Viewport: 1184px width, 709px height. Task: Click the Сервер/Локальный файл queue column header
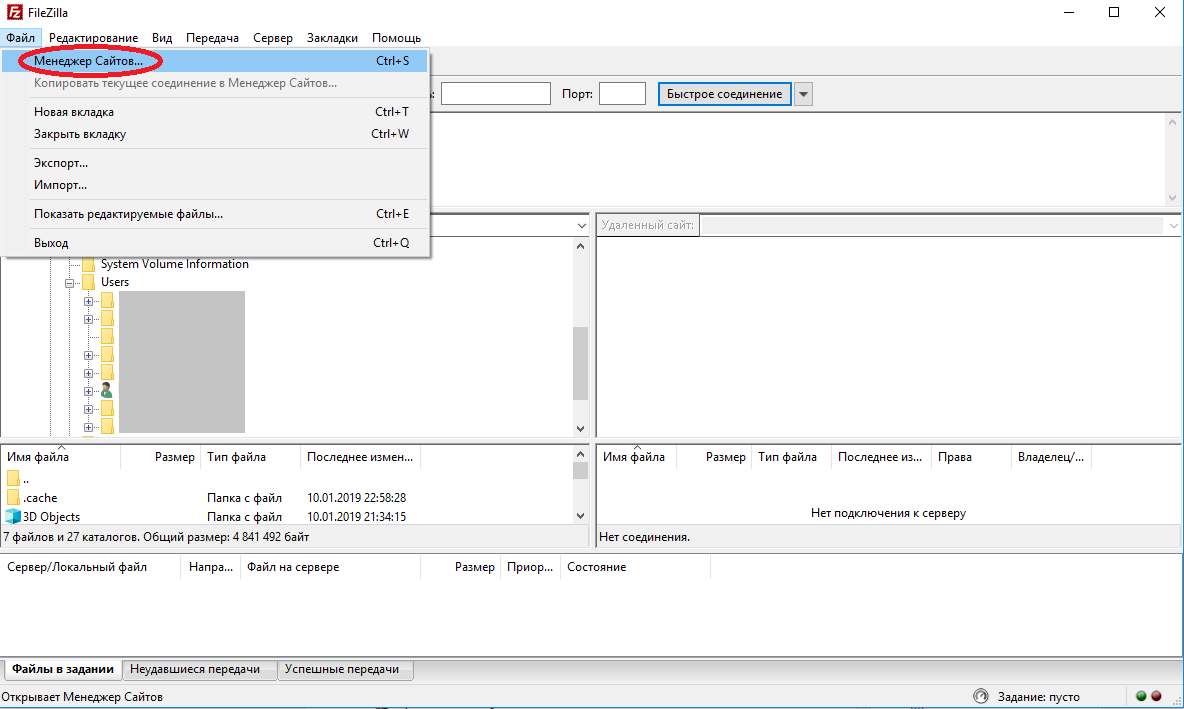[91, 567]
